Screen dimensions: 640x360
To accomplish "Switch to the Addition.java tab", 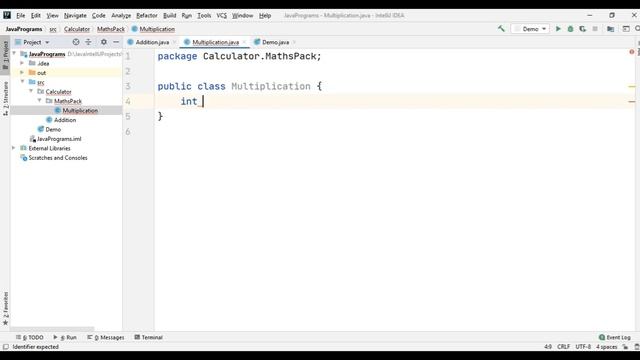I will pyautogui.click(x=152, y=42).
